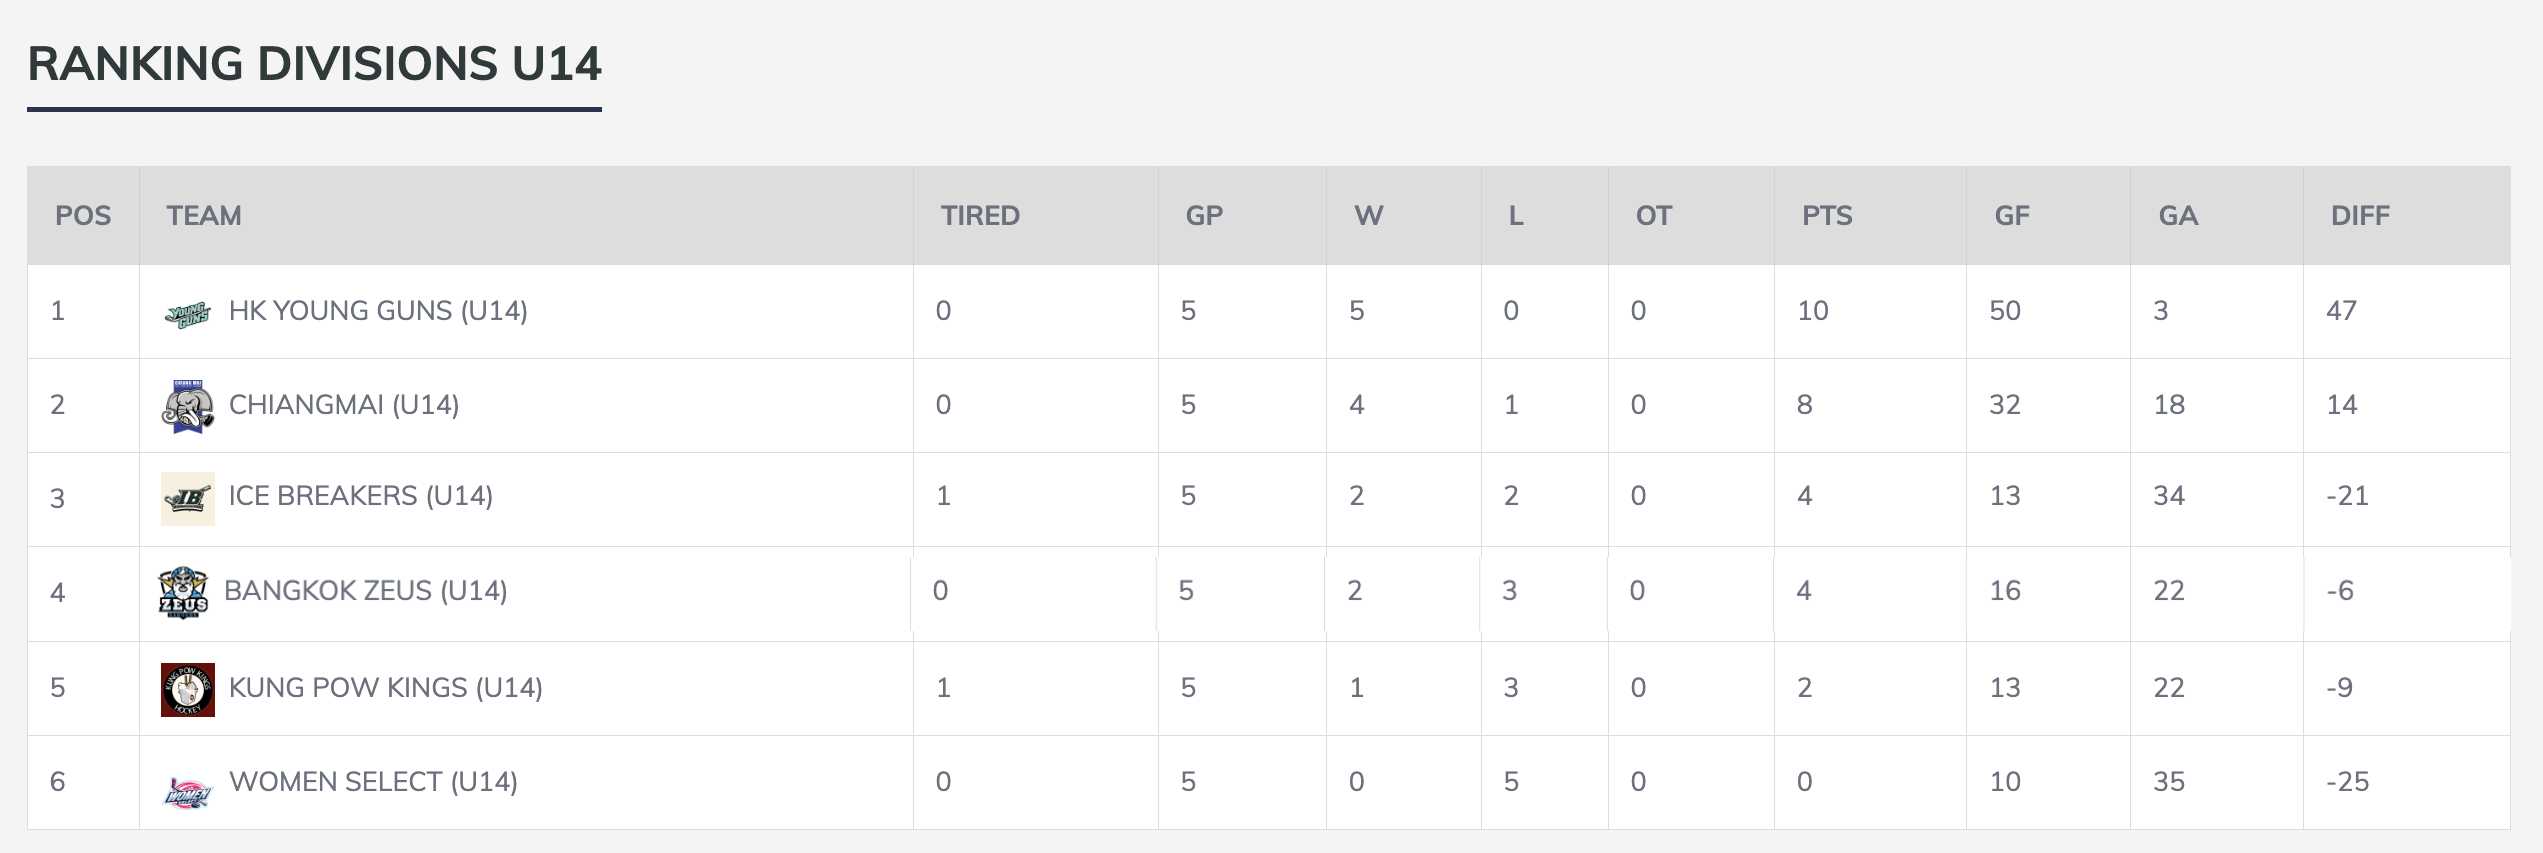
Task: Click the Chiangmai elephant logo
Action: coord(187,406)
